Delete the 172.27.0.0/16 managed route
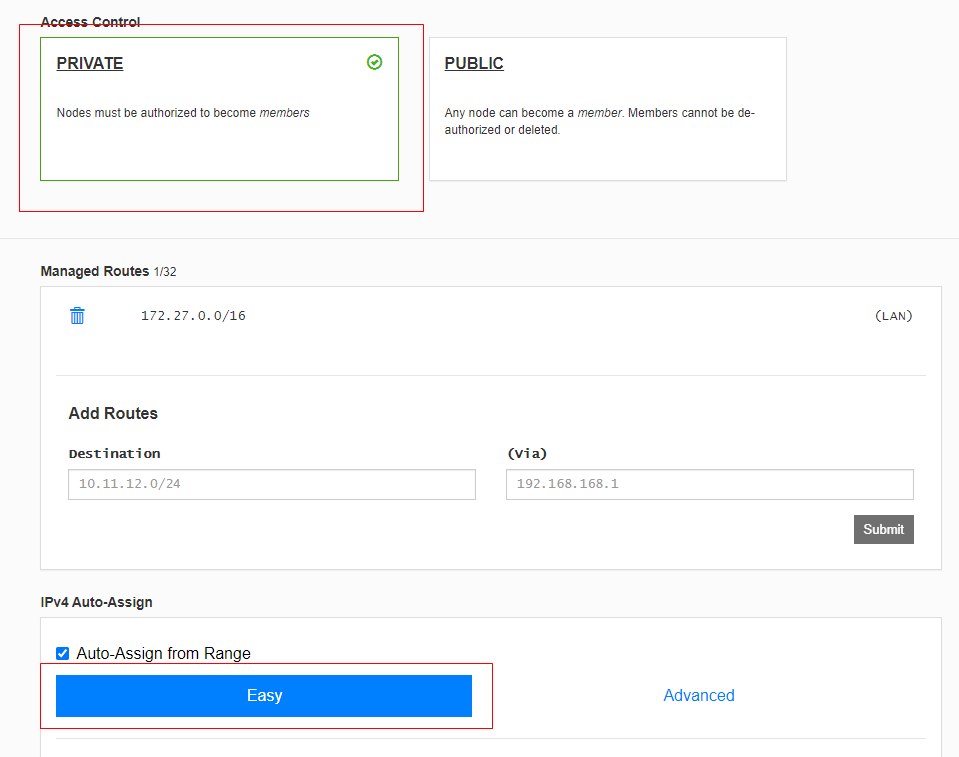The height and width of the screenshot is (757, 959). tap(77, 316)
